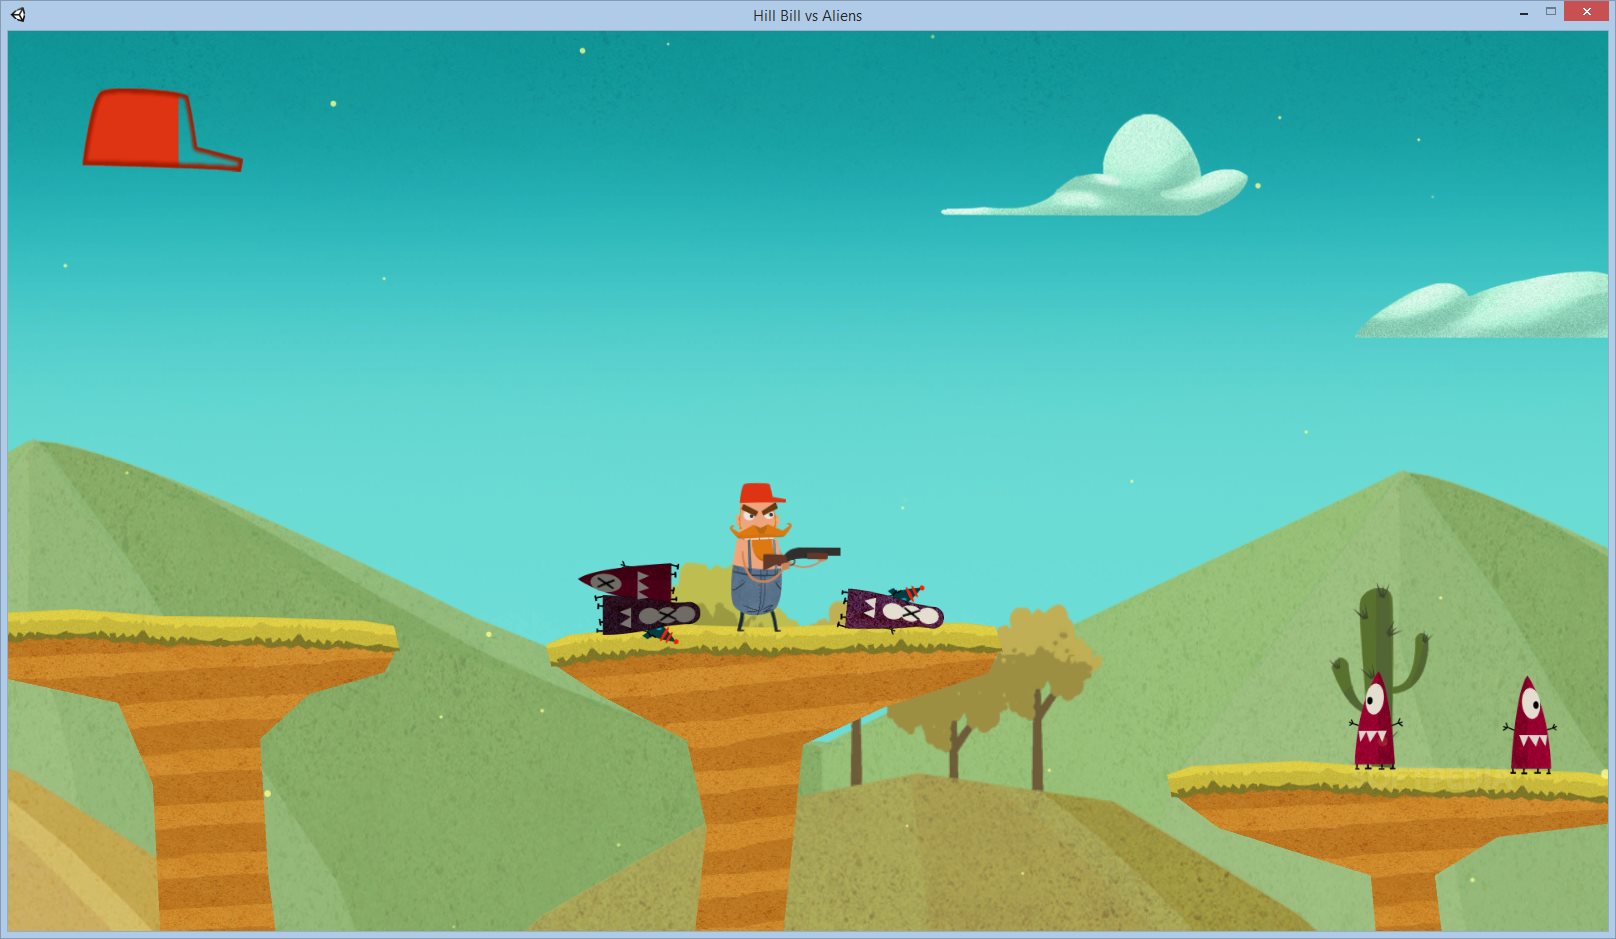1616x939 pixels.
Task: Click the dead maroon alien with X eyes
Action: [628, 580]
